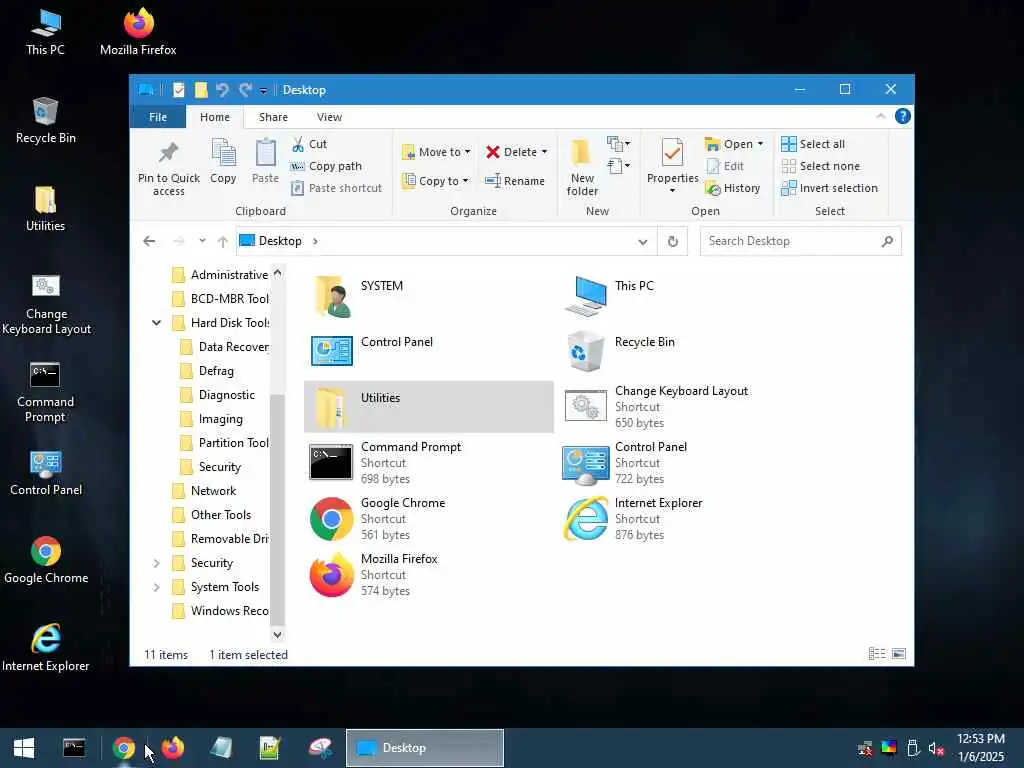Click the search magnifier icon
The width and height of the screenshot is (1024, 768).
pos(887,242)
